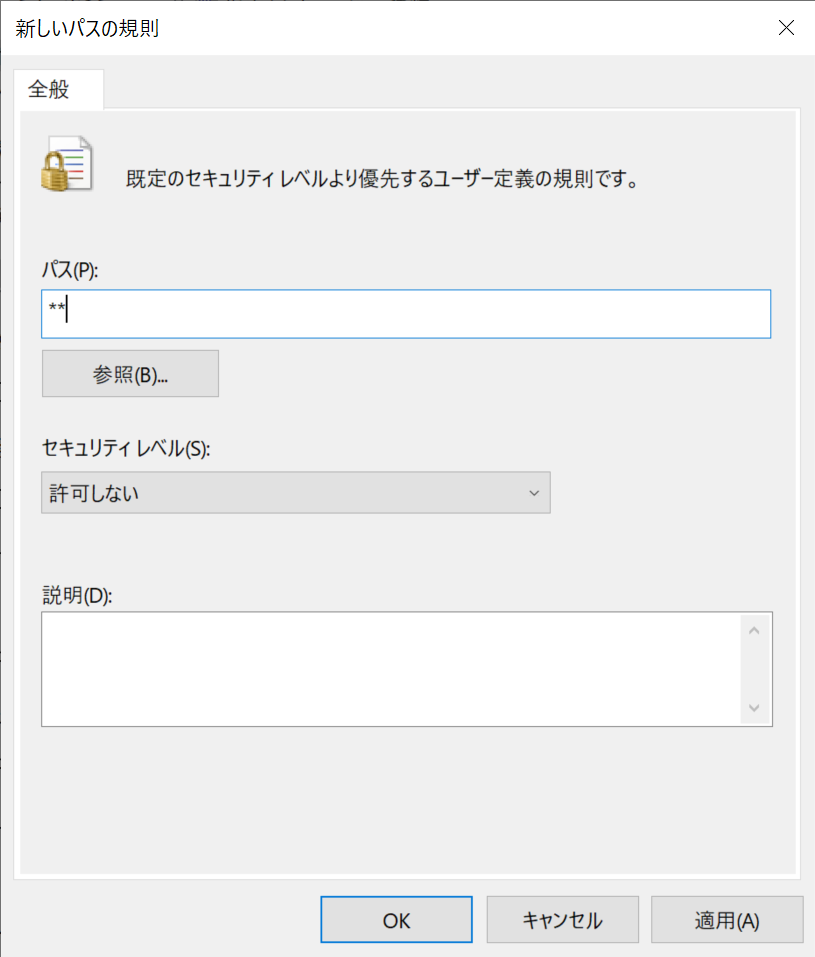The height and width of the screenshot is (957, 815).
Task: Close the 新しいパスの規則 dialog
Action: click(x=786, y=27)
